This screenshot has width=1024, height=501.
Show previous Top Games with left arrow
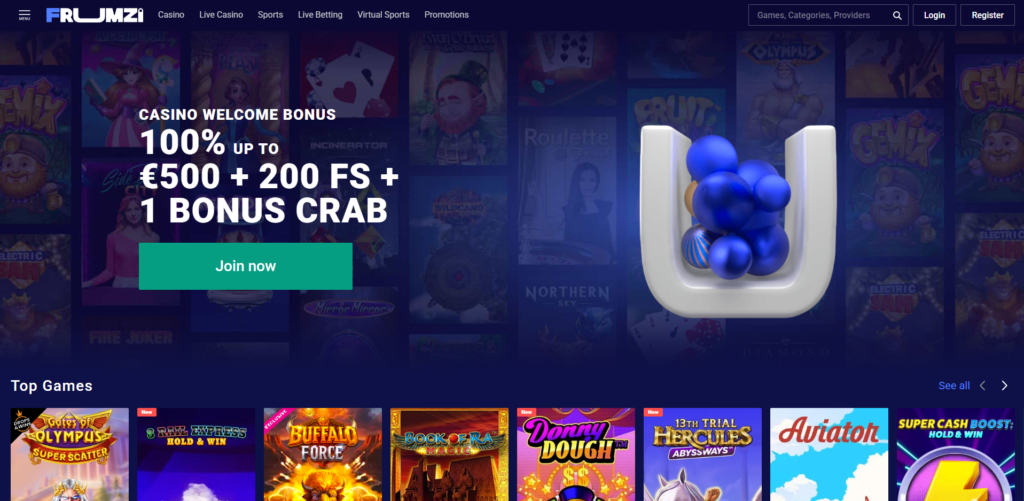pos(982,385)
